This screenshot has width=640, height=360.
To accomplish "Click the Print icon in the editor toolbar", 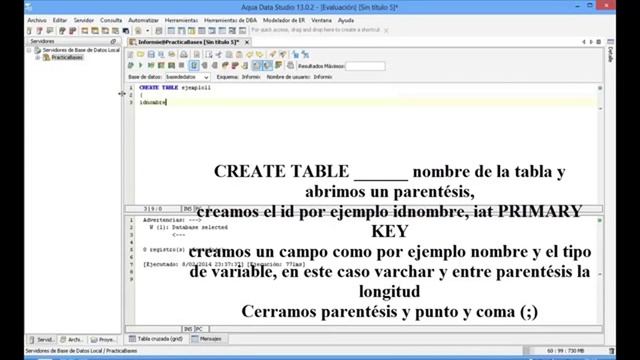I will (184, 54).
